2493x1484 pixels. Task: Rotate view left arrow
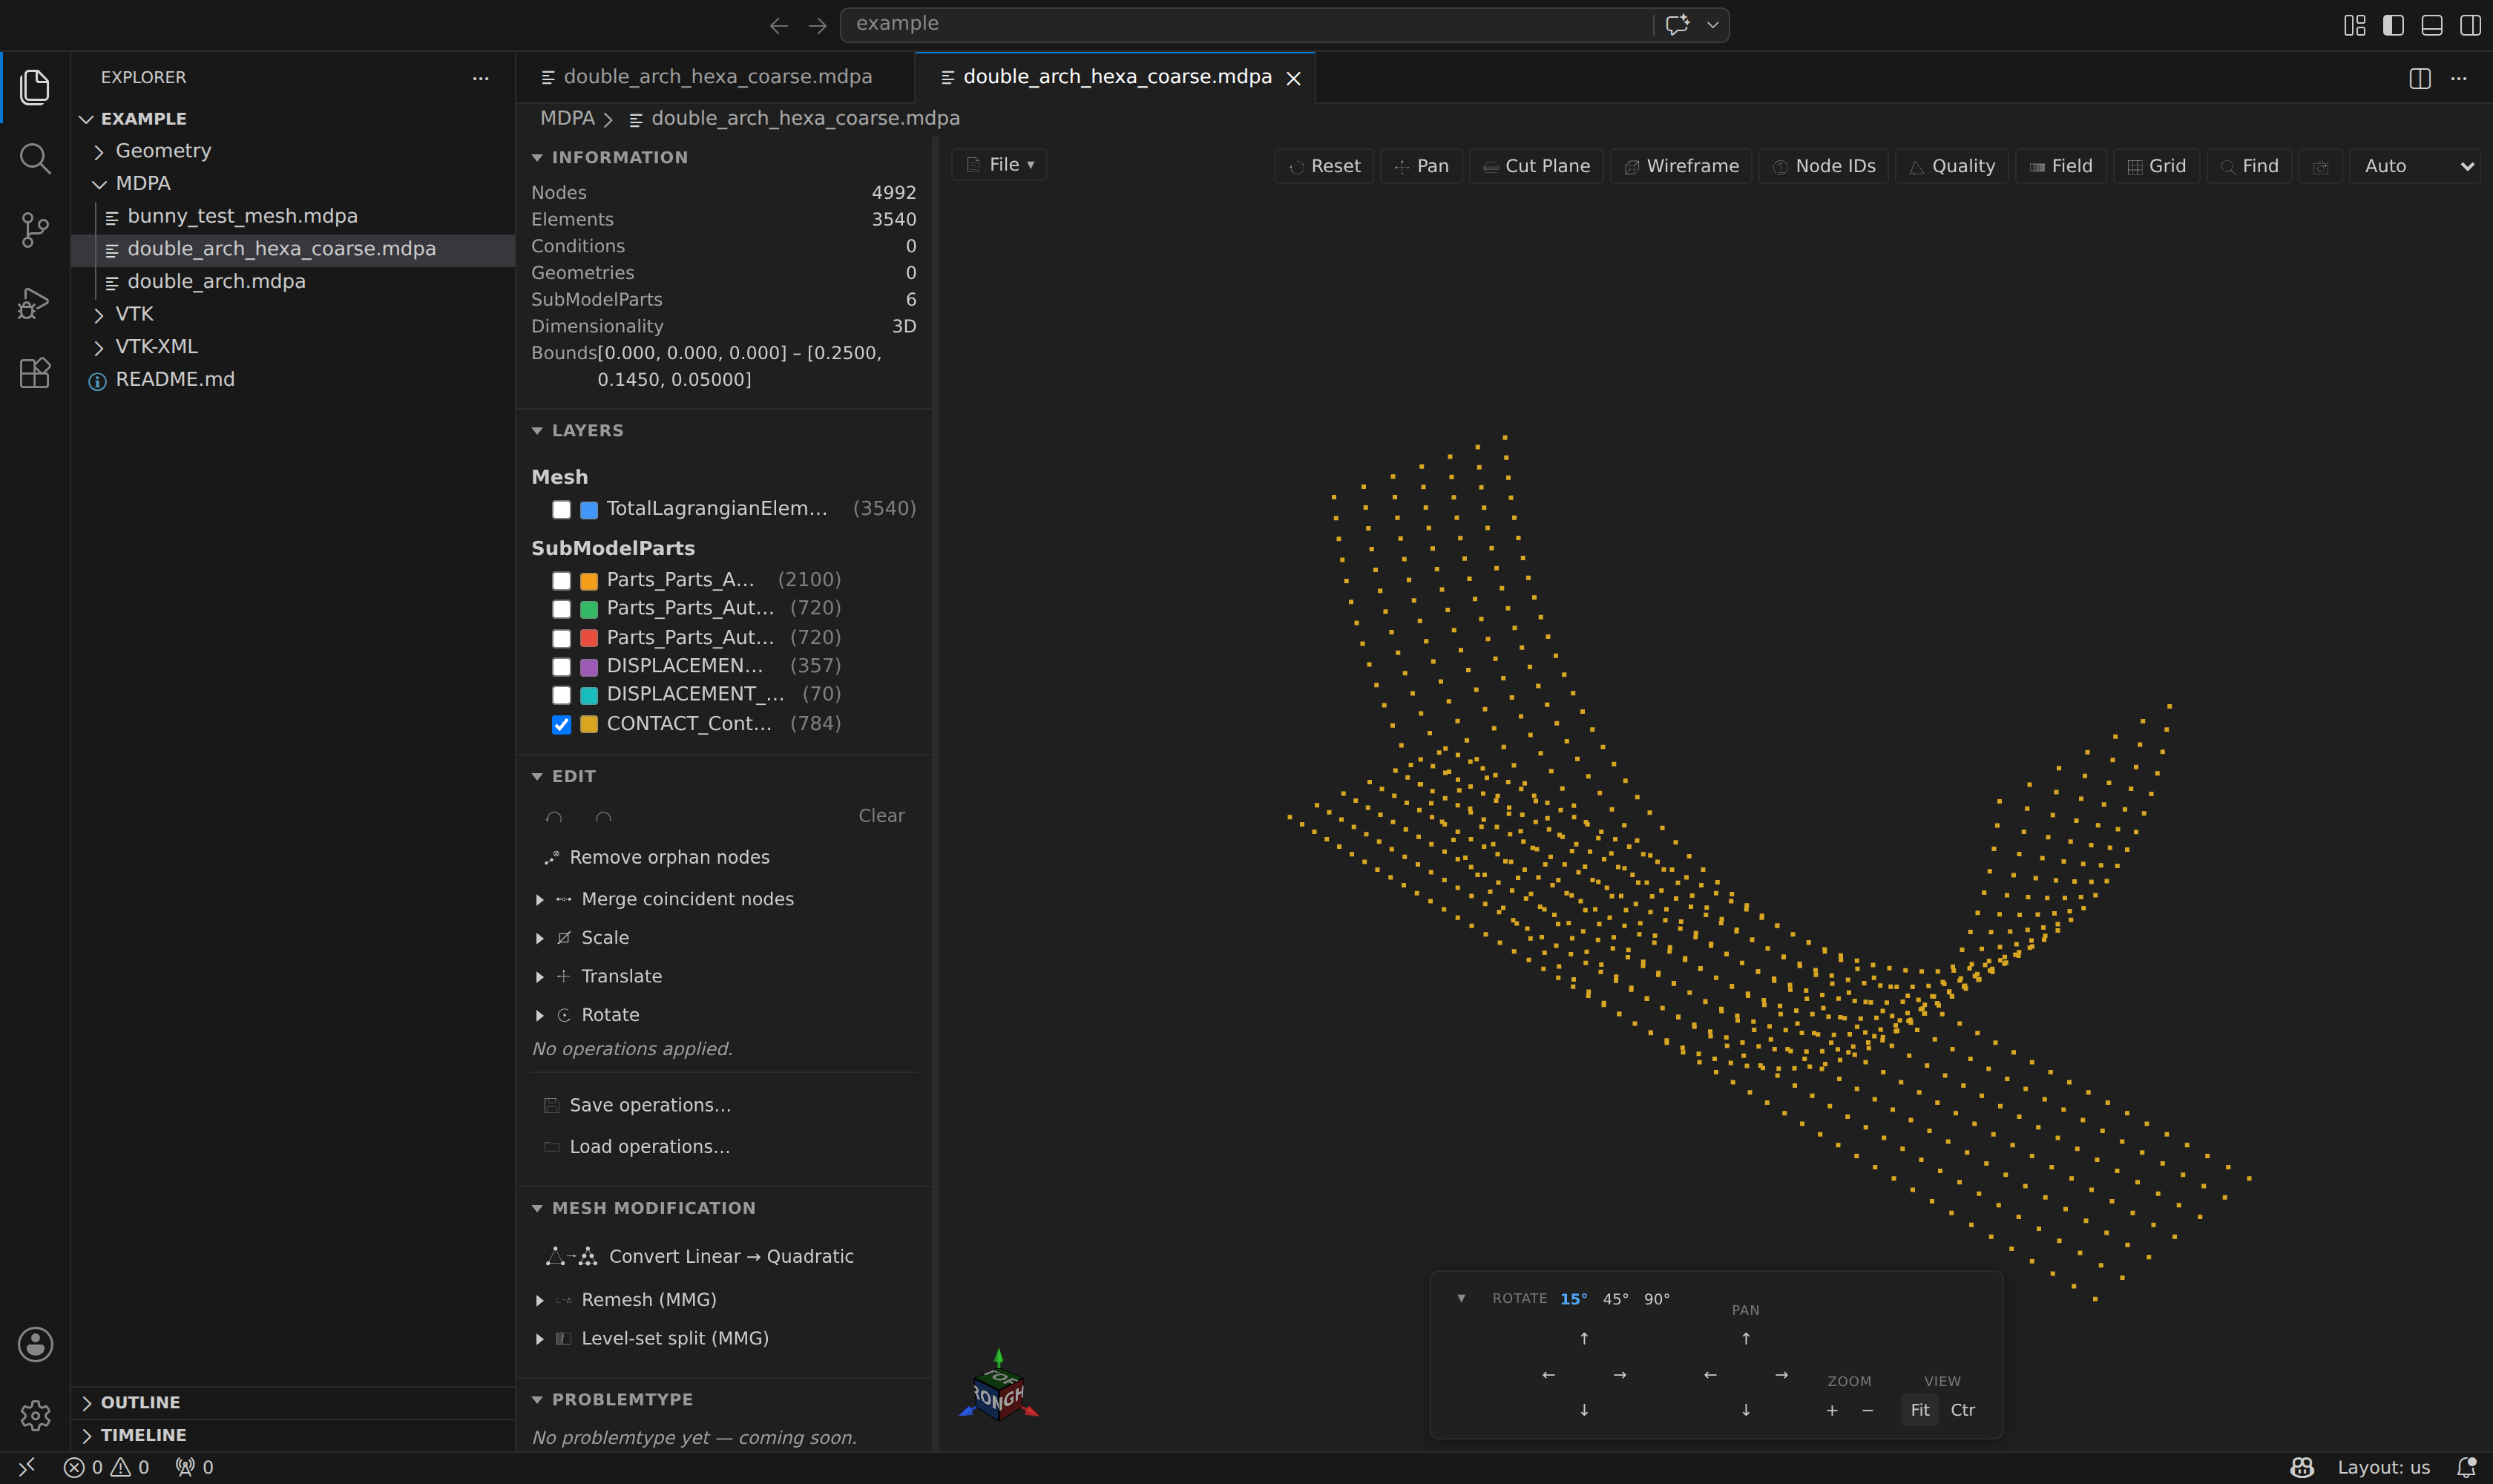tap(1548, 1374)
